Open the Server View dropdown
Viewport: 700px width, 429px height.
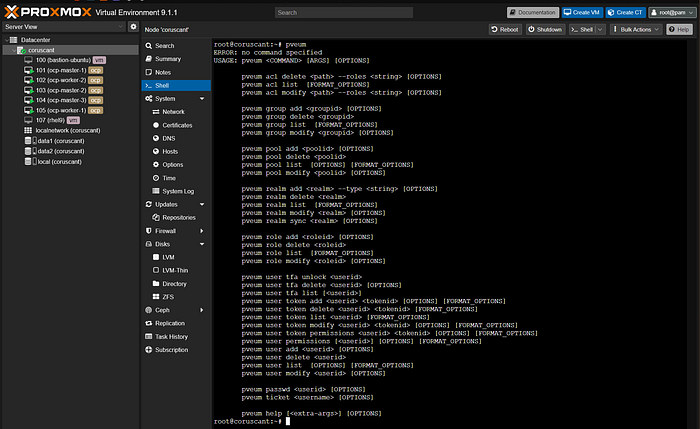pyautogui.click(x=62, y=27)
